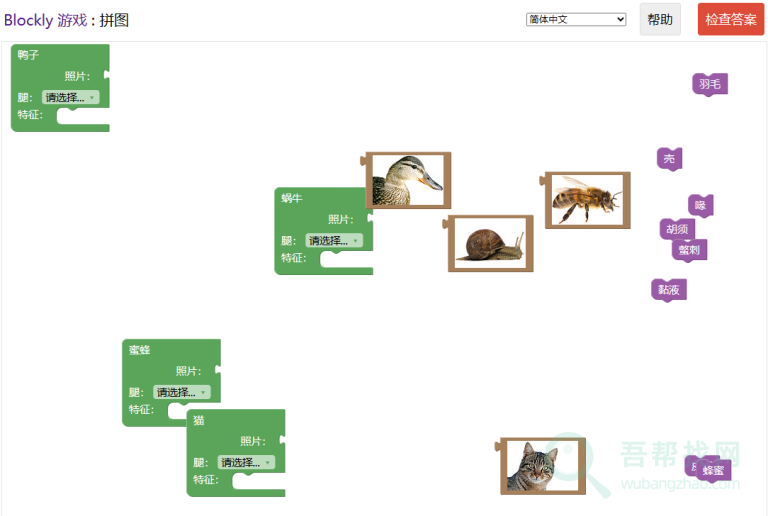Pick the purple 羽毛 trait block
This screenshot has width=768, height=516.
[710, 84]
